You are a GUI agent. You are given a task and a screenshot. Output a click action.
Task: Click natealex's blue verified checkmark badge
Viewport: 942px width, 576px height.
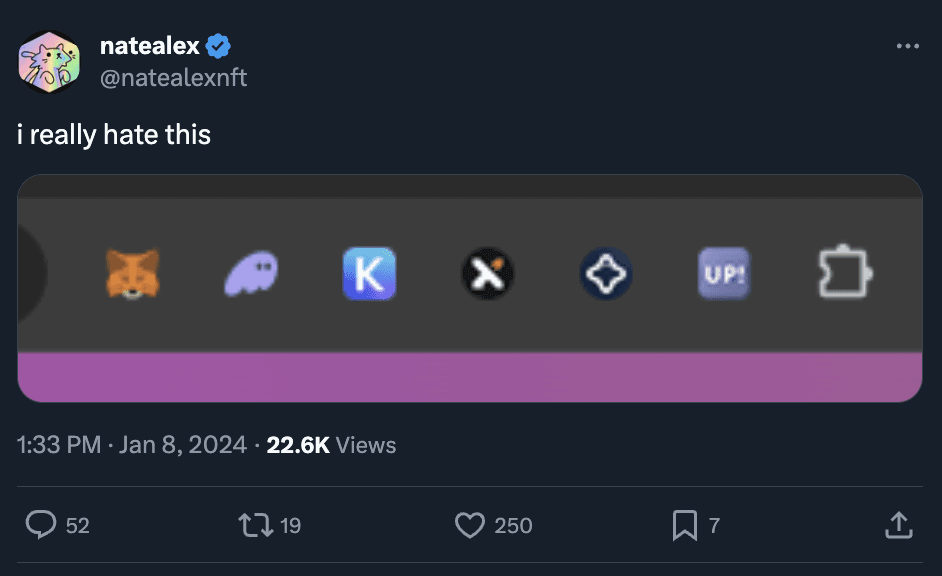pyautogui.click(x=216, y=44)
